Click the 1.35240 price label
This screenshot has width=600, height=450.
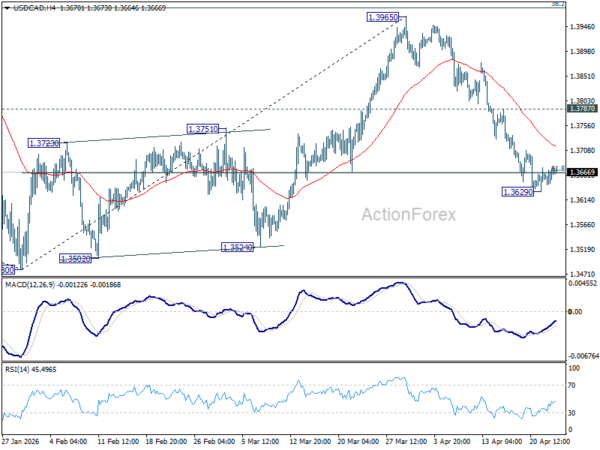[x=237, y=247]
